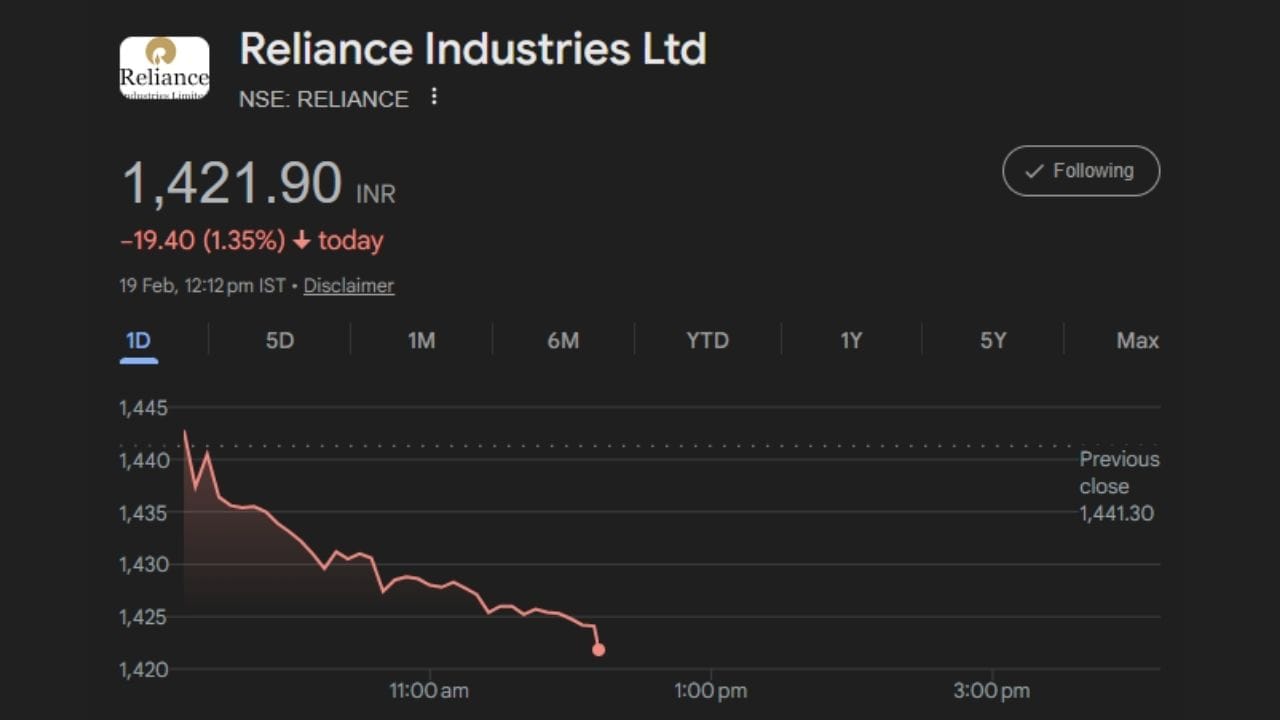Image resolution: width=1280 pixels, height=720 pixels.
Task: Click the 1,421.90 price value
Action: click(x=232, y=185)
